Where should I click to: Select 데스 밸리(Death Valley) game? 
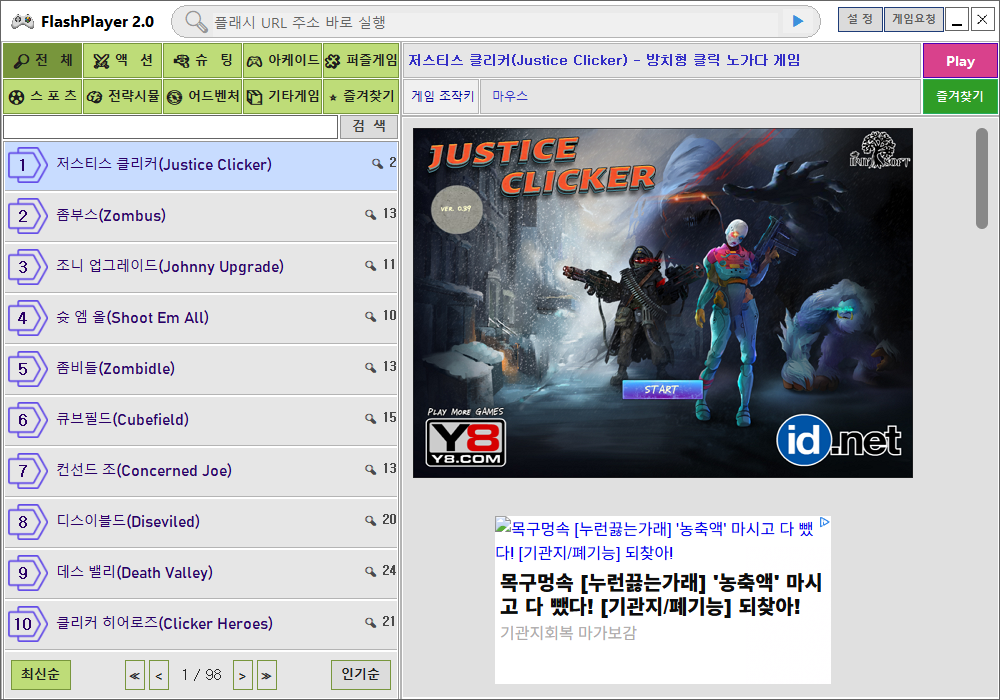tap(201, 573)
